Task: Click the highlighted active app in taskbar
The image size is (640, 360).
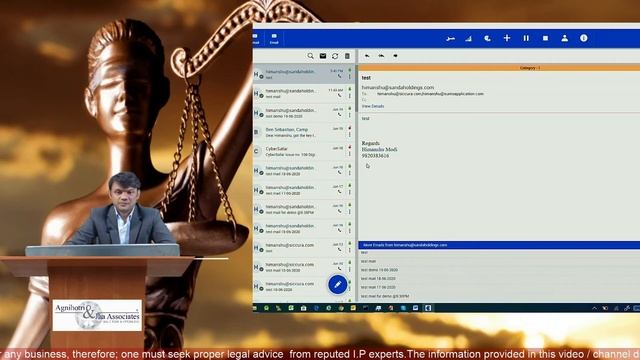Action: (x=428, y=308)
